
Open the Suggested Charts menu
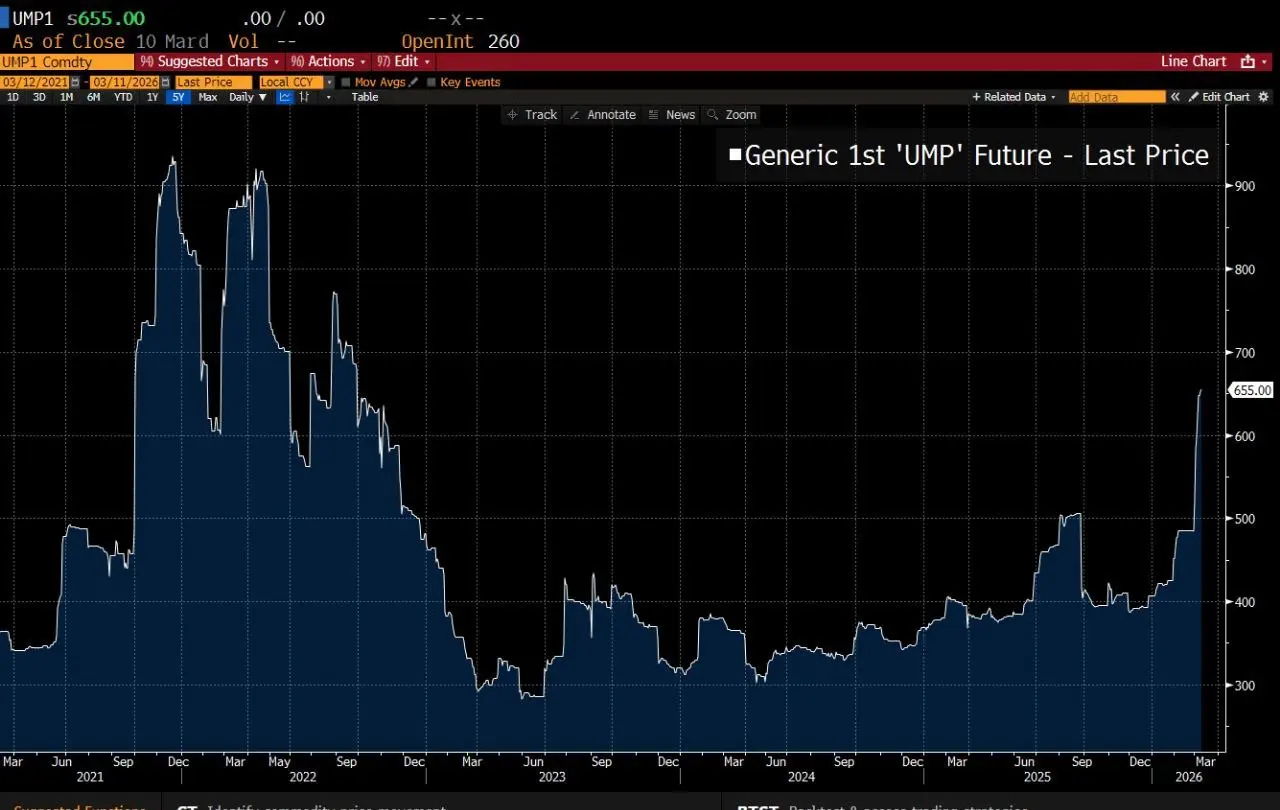tap(209, 61)
